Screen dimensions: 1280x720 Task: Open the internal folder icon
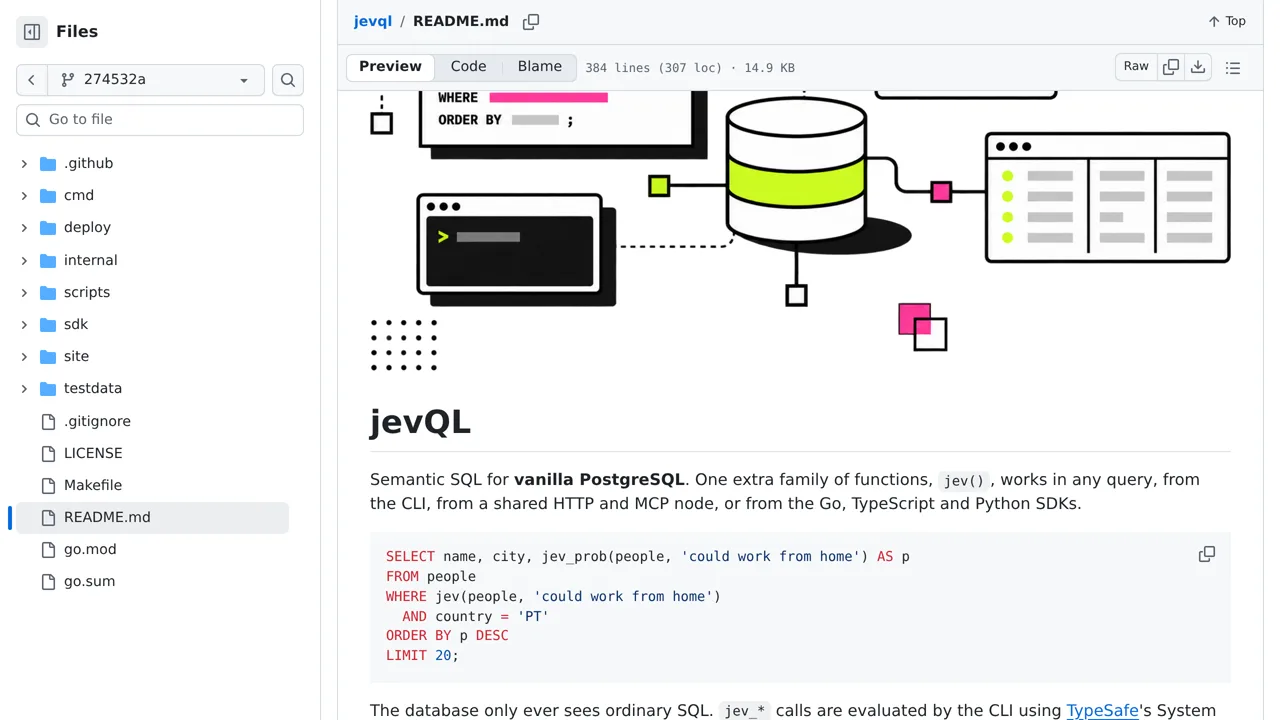[48, 261]
